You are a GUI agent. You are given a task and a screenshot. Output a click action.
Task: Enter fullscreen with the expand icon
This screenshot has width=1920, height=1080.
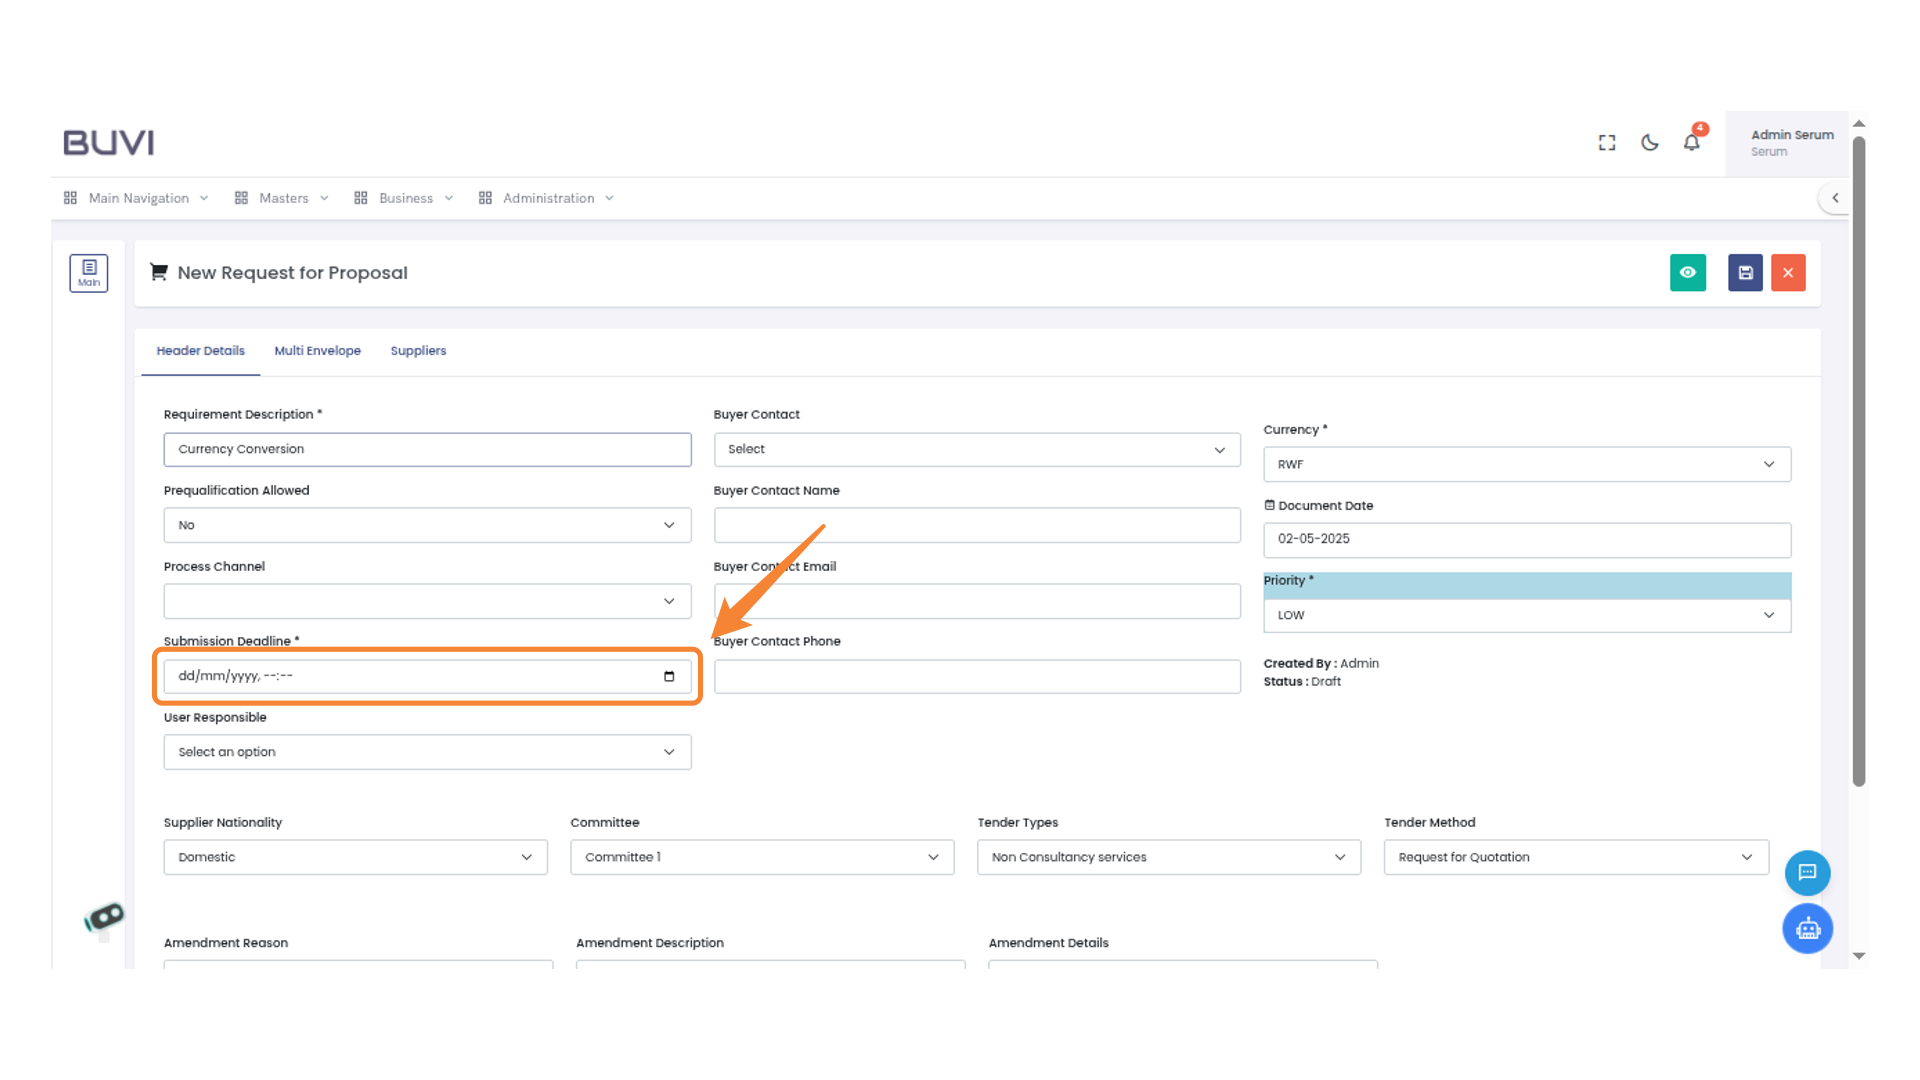click(x=1607, y=143)
